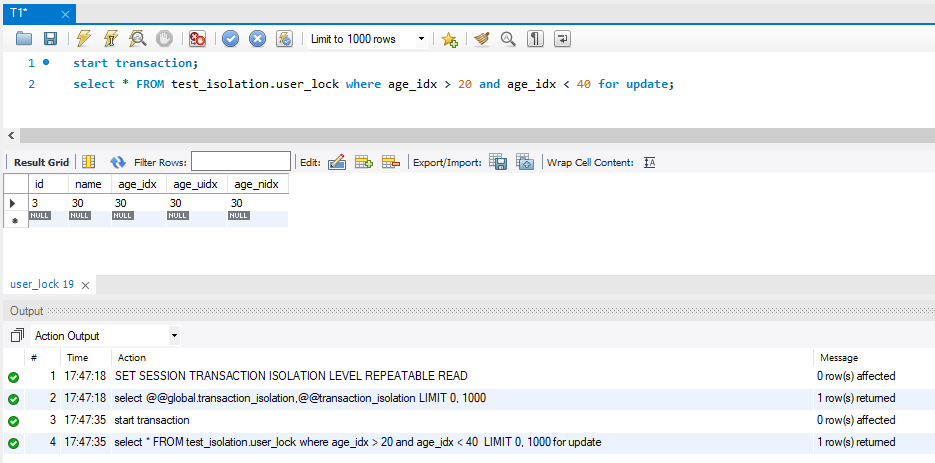Click the Result Grid label
Screen dimensions: 935x463
41,162
